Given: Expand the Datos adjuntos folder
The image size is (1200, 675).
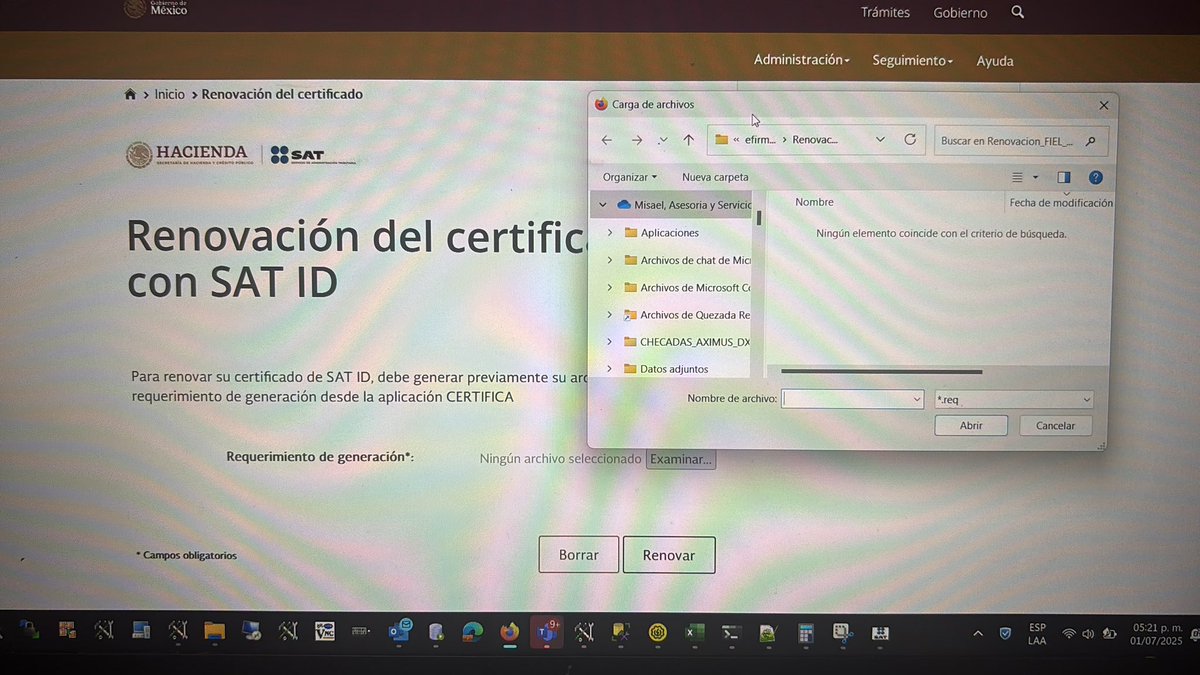Looking at the screenshot, I should point(610,369).
